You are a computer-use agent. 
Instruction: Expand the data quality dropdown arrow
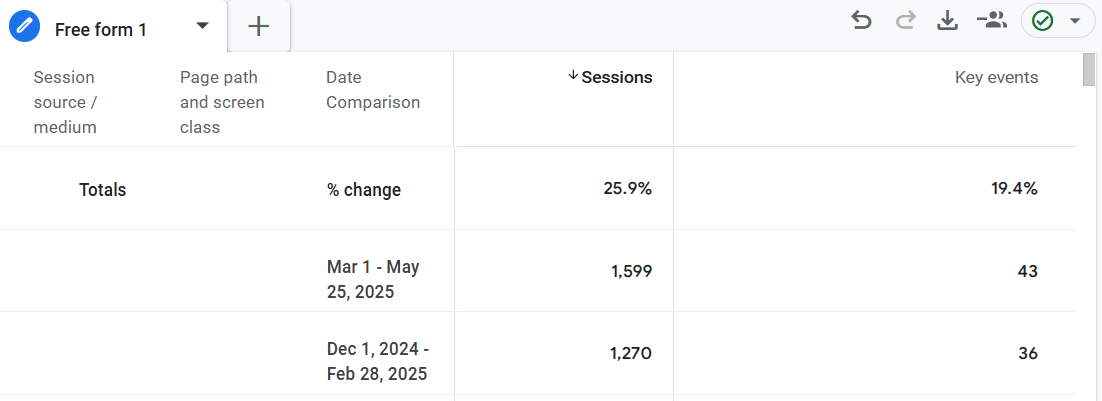click(x=1075, y=21)
